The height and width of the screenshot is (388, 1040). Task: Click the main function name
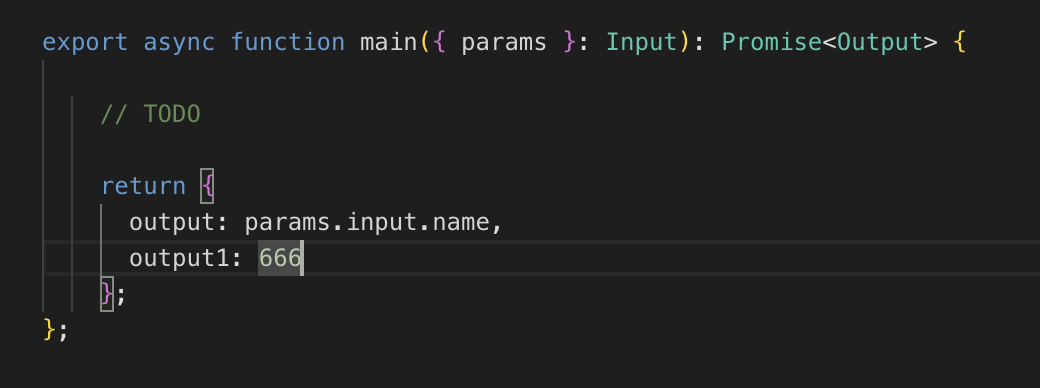pyautogui.click(x=389, y=43)
